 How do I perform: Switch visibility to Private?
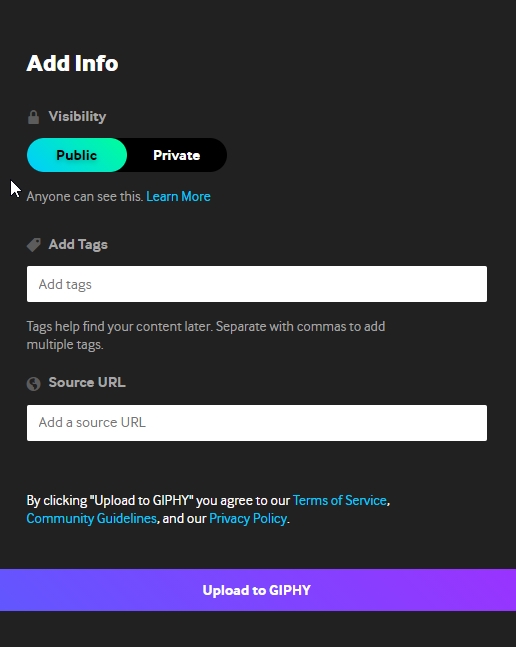(177, 155)
